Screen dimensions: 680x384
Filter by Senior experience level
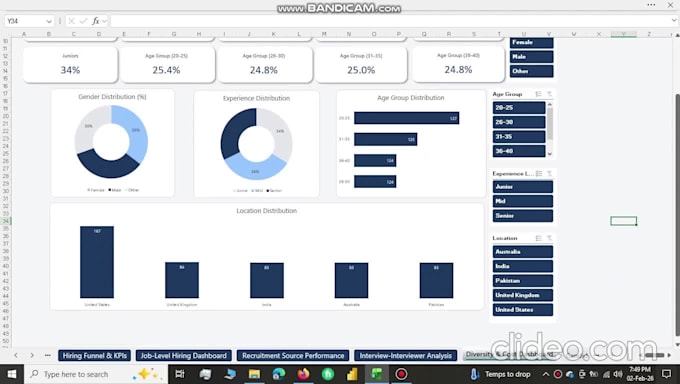[x=523, y=216]
